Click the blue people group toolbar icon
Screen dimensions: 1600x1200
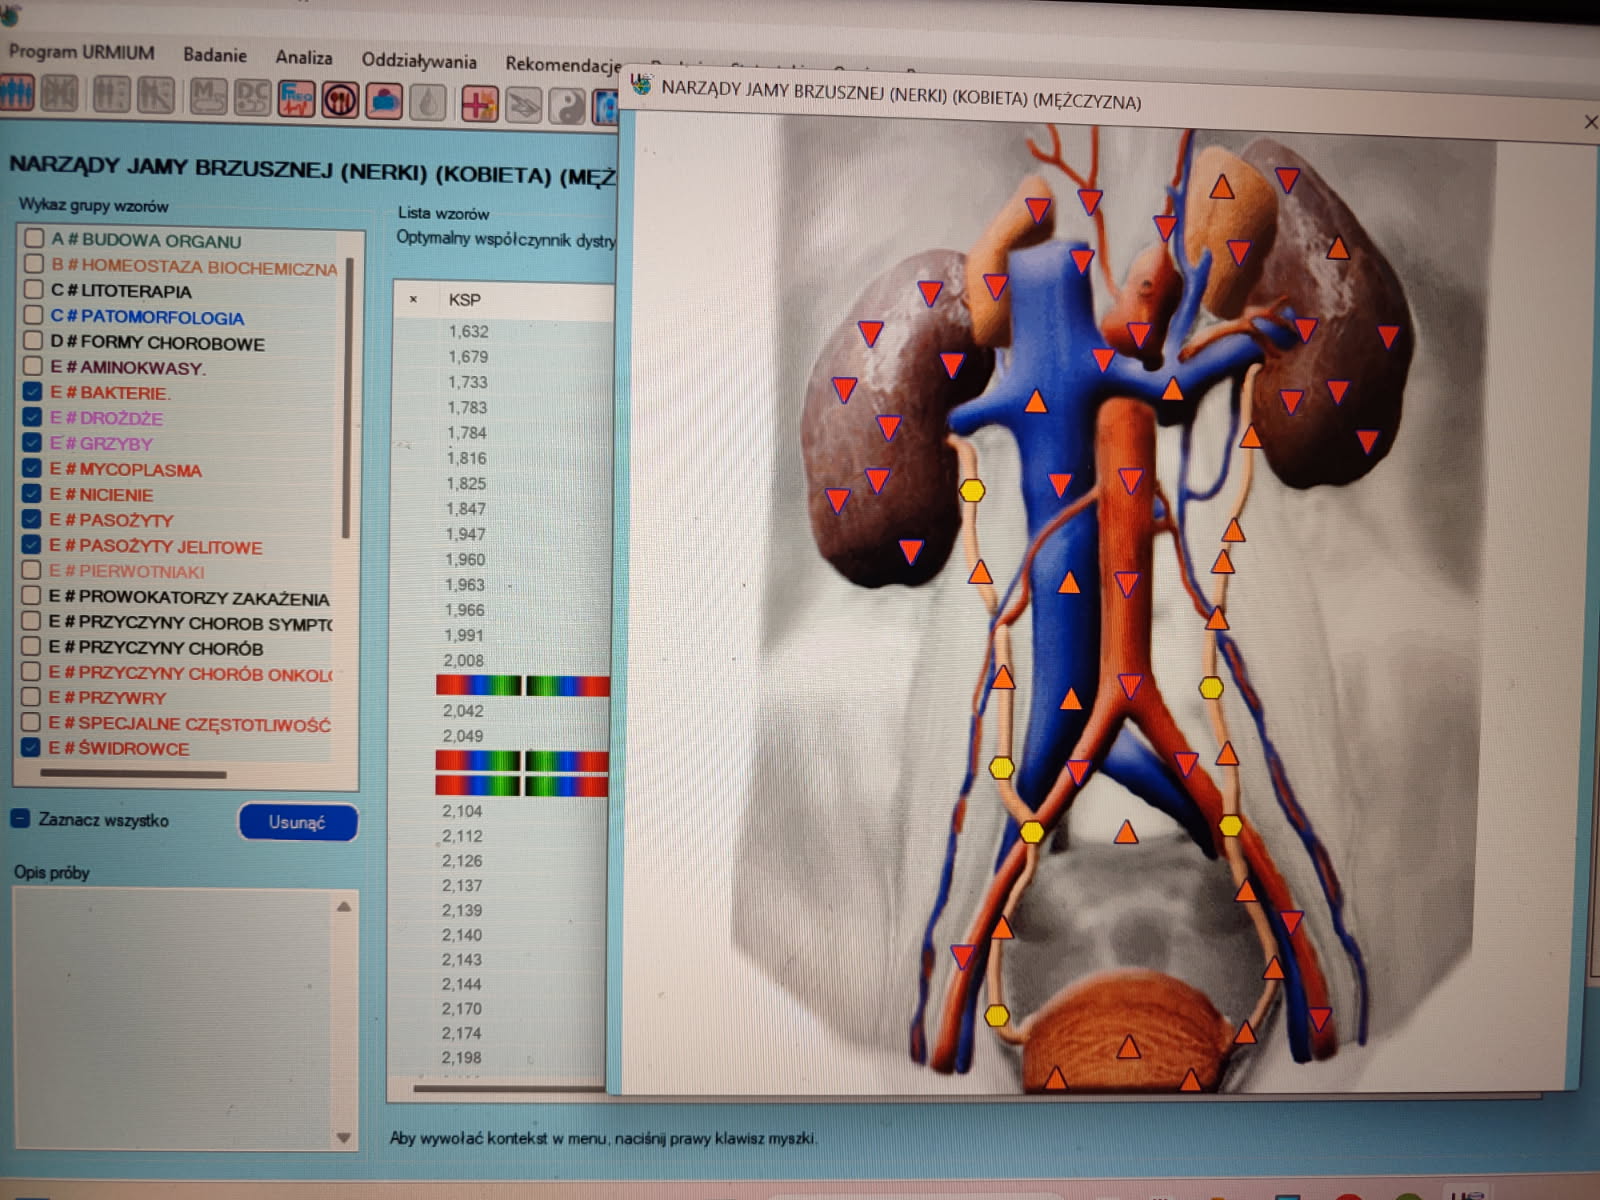[17, 93]
